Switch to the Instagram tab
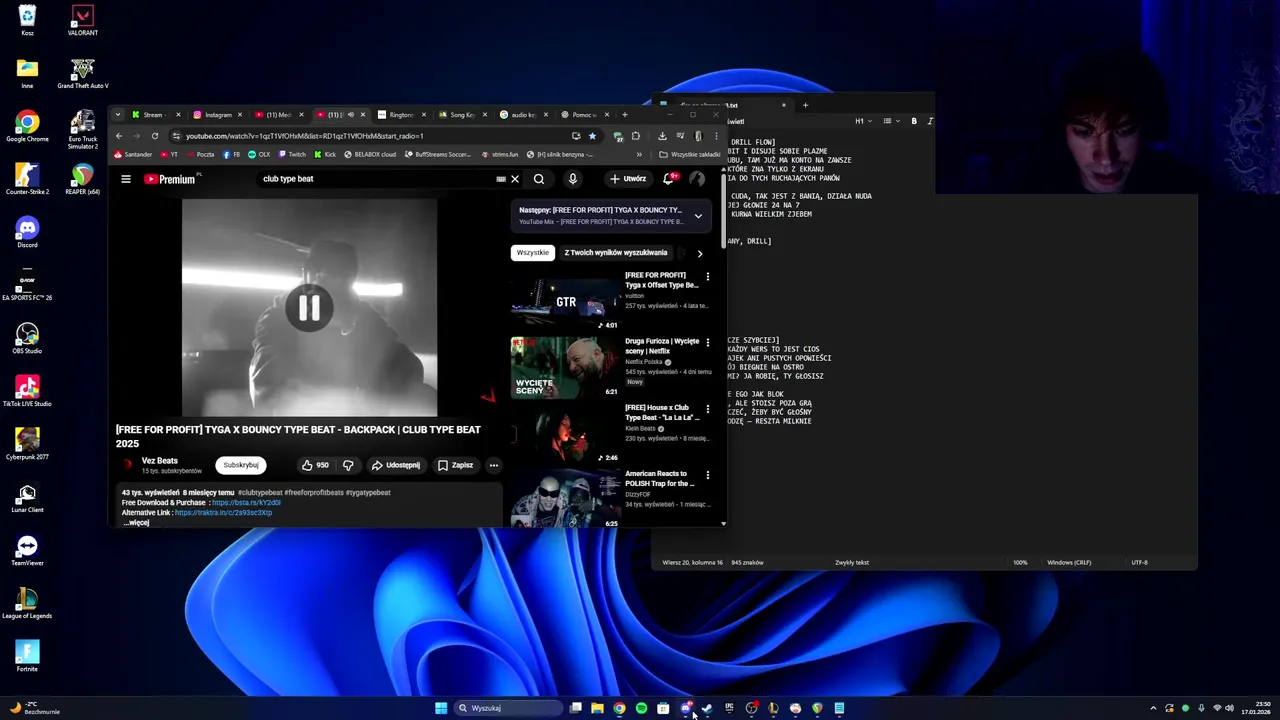1280x720 pixels. click(219, 115)
